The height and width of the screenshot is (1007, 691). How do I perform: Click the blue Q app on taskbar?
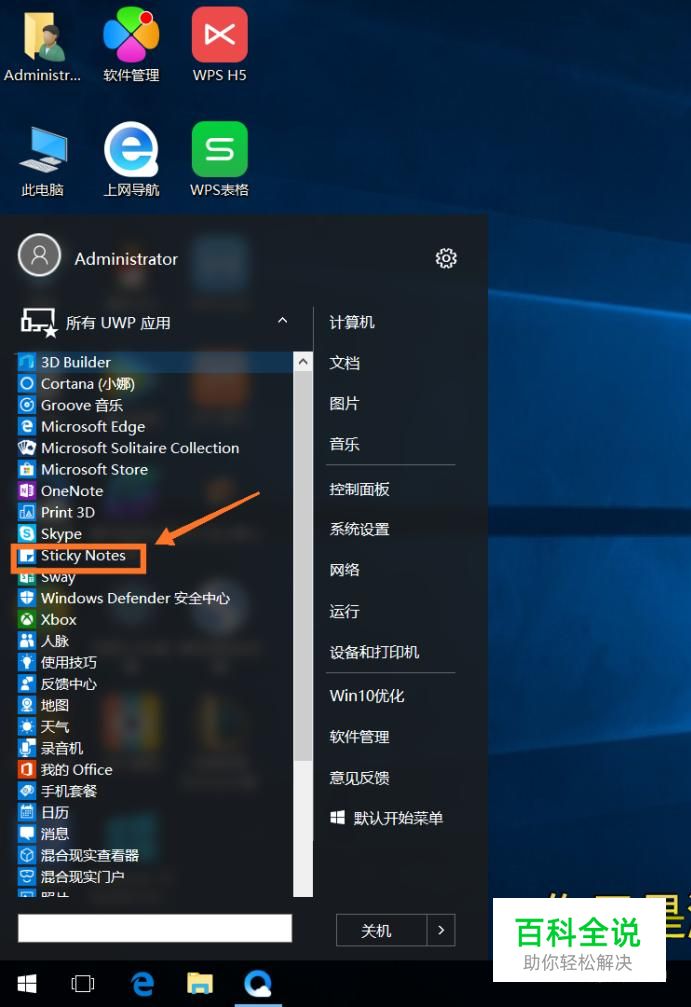(258, 983)
